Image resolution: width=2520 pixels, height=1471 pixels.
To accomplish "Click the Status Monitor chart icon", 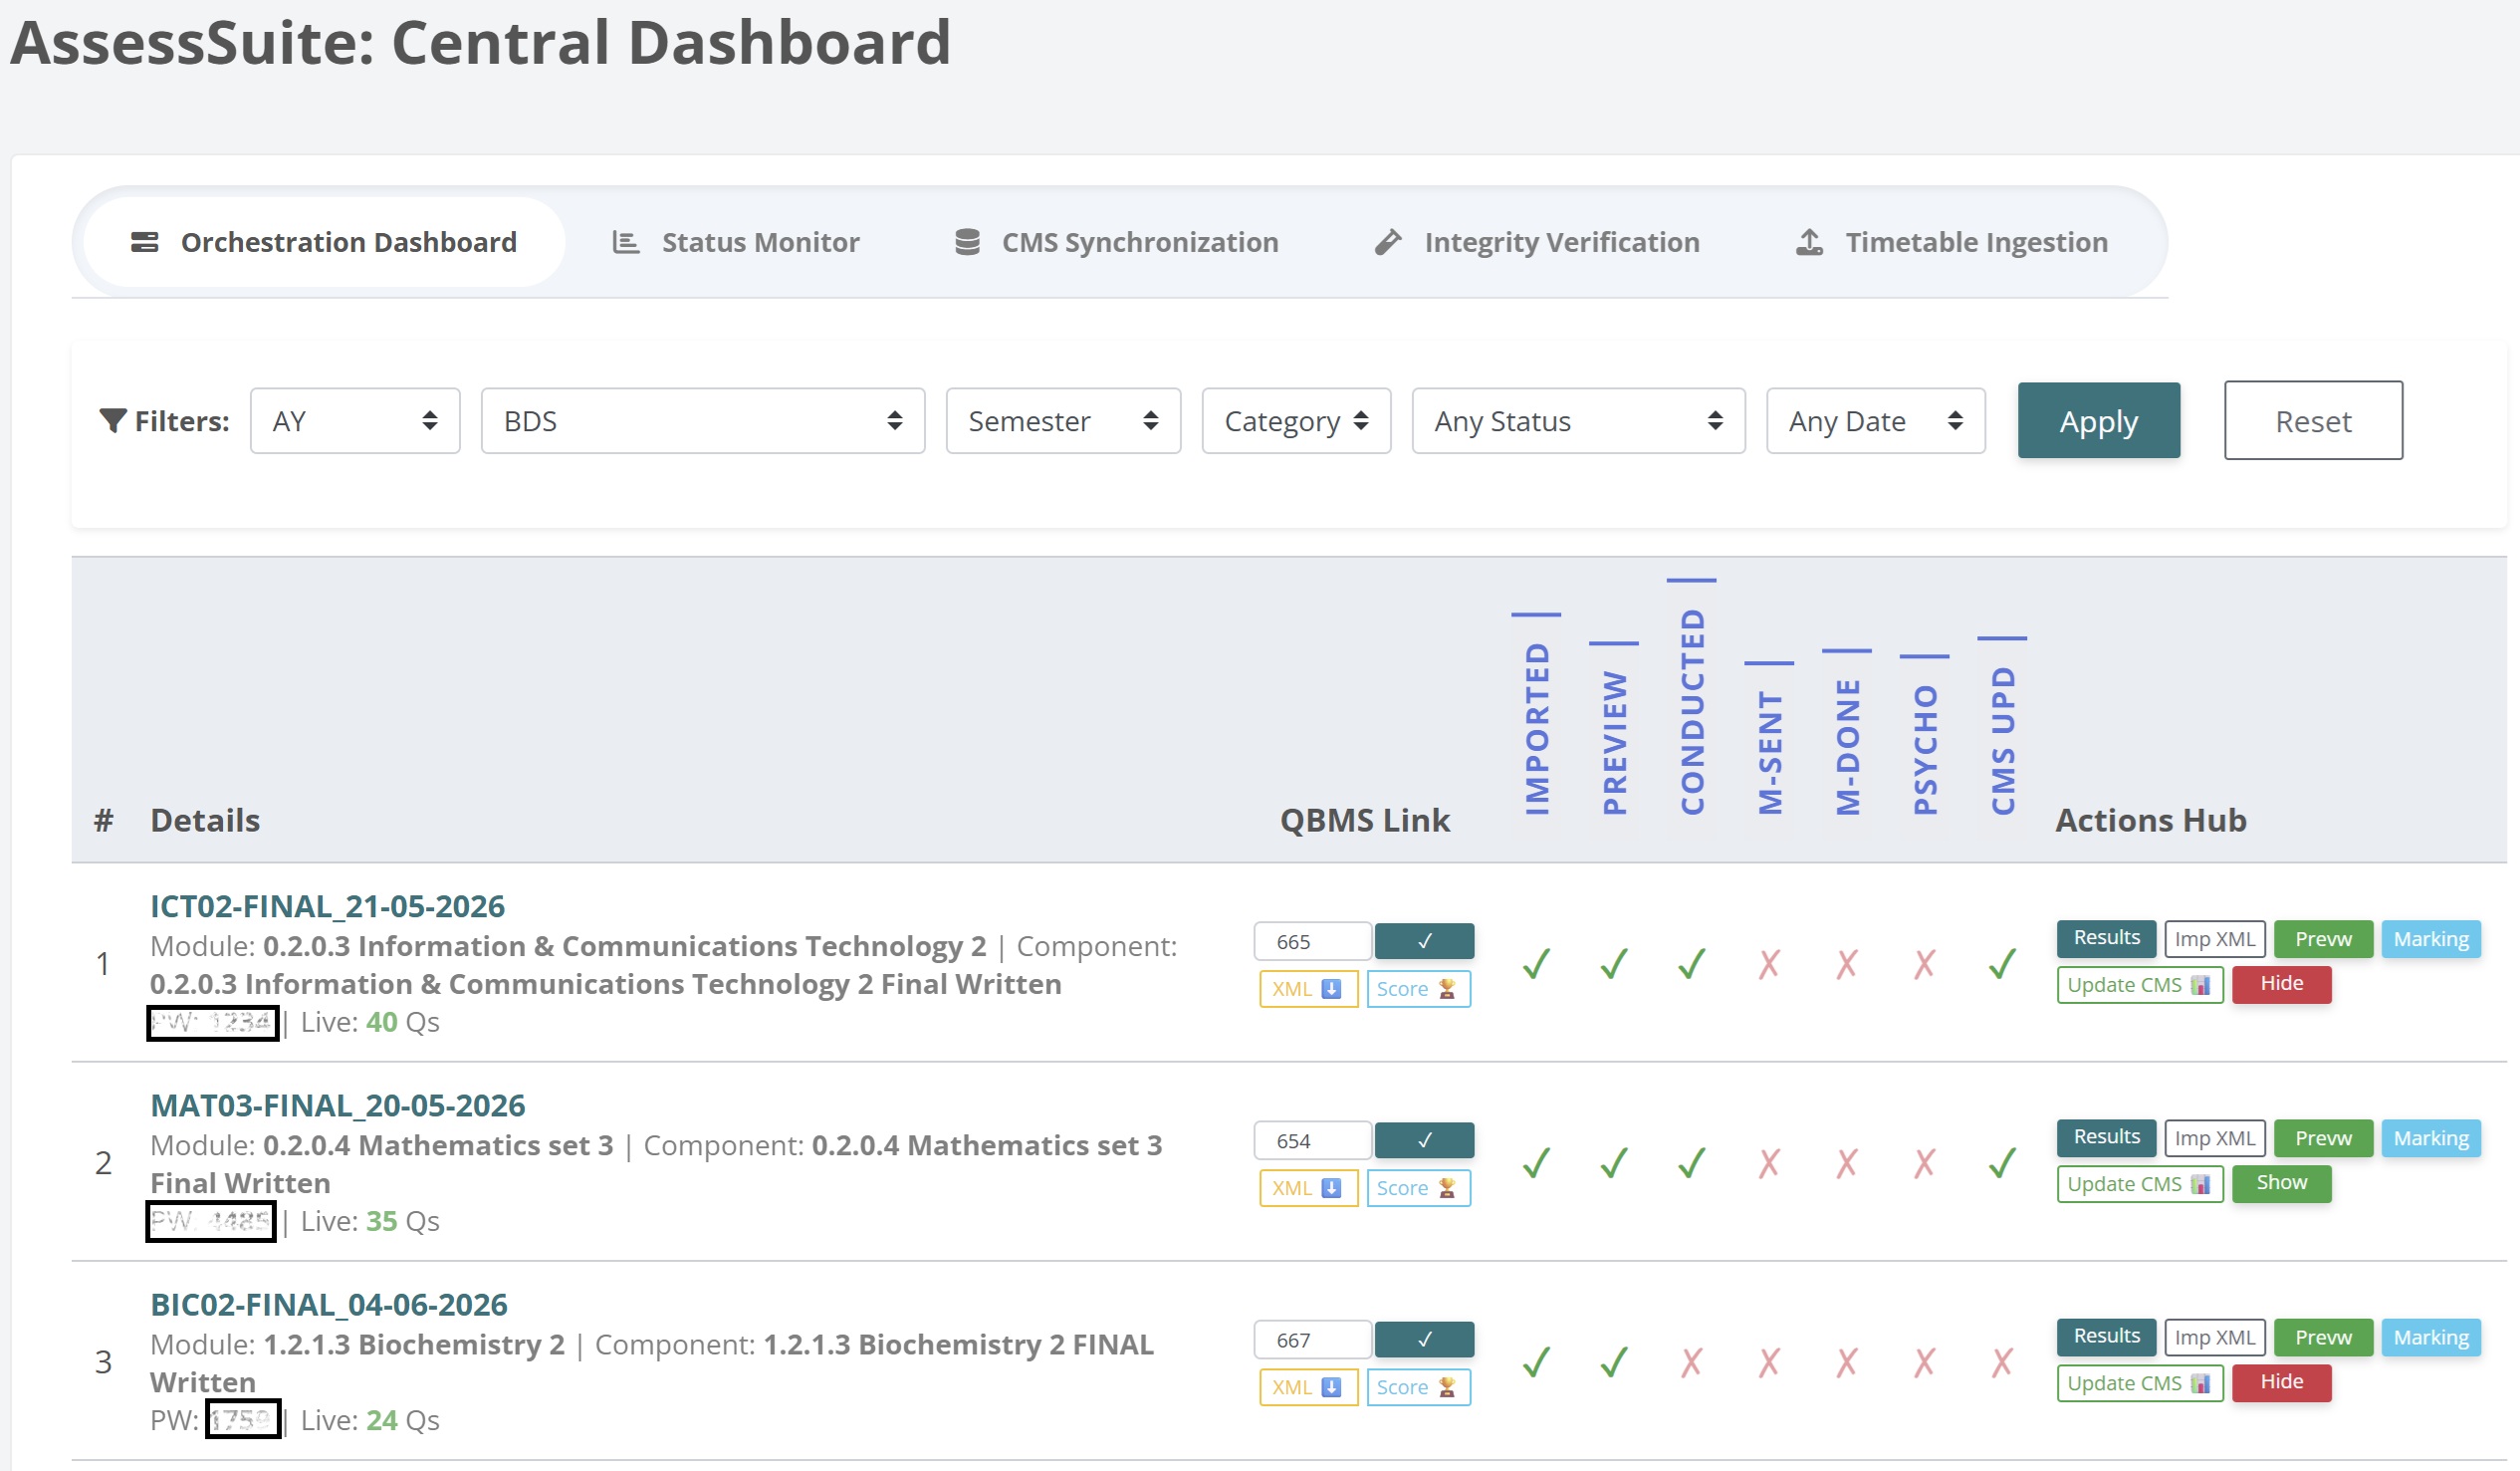I will pos(626,242).
